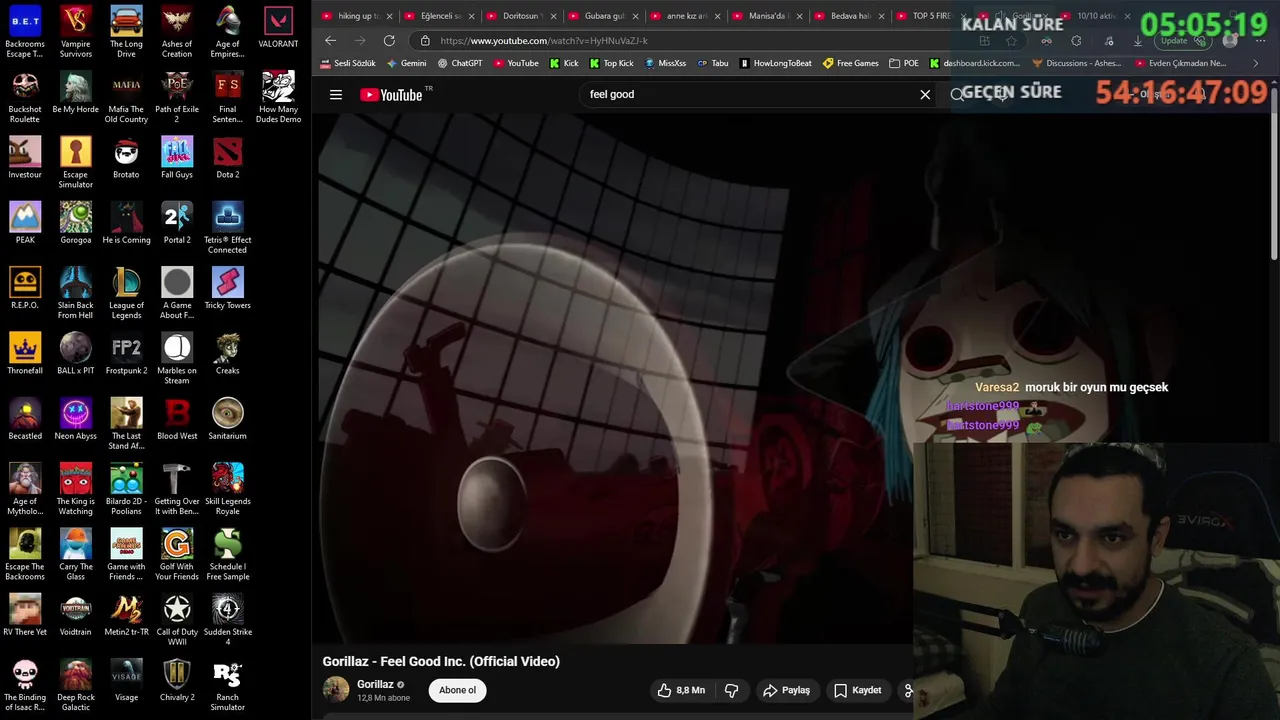Select Tricky Towers desktop icon
The width and height of the screenshot is (1280, 720).
(228, 288)
